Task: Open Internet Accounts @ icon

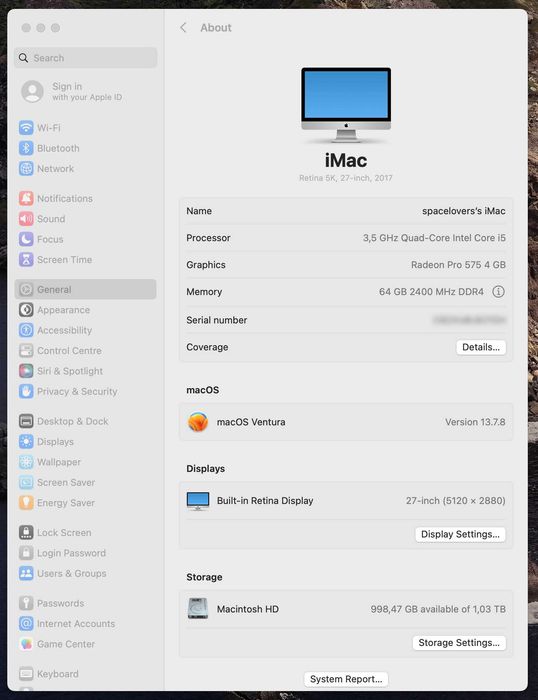Action: coord(26,624)
